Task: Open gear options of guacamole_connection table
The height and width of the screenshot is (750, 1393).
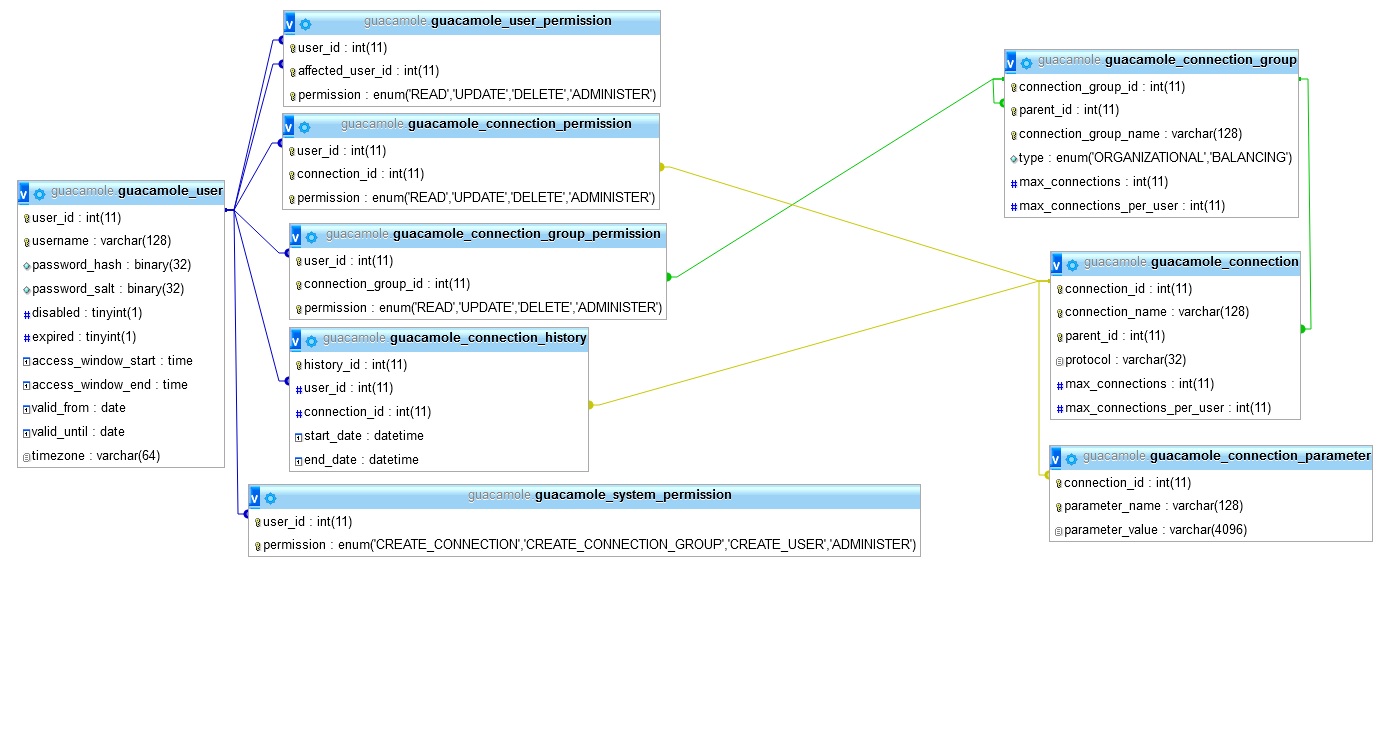Action: point(1072,265)
